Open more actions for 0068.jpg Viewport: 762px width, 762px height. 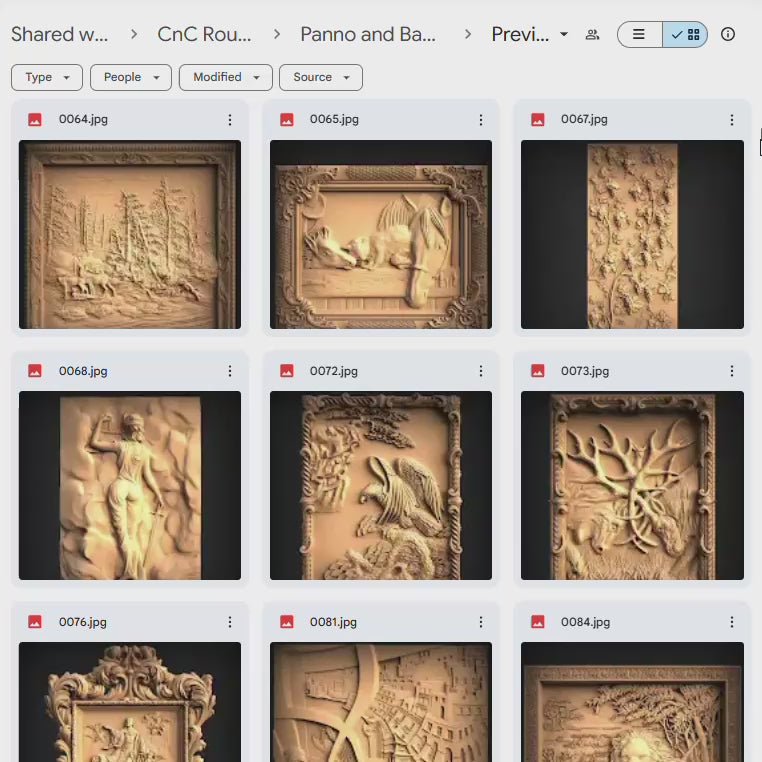(x=230, y=371)
